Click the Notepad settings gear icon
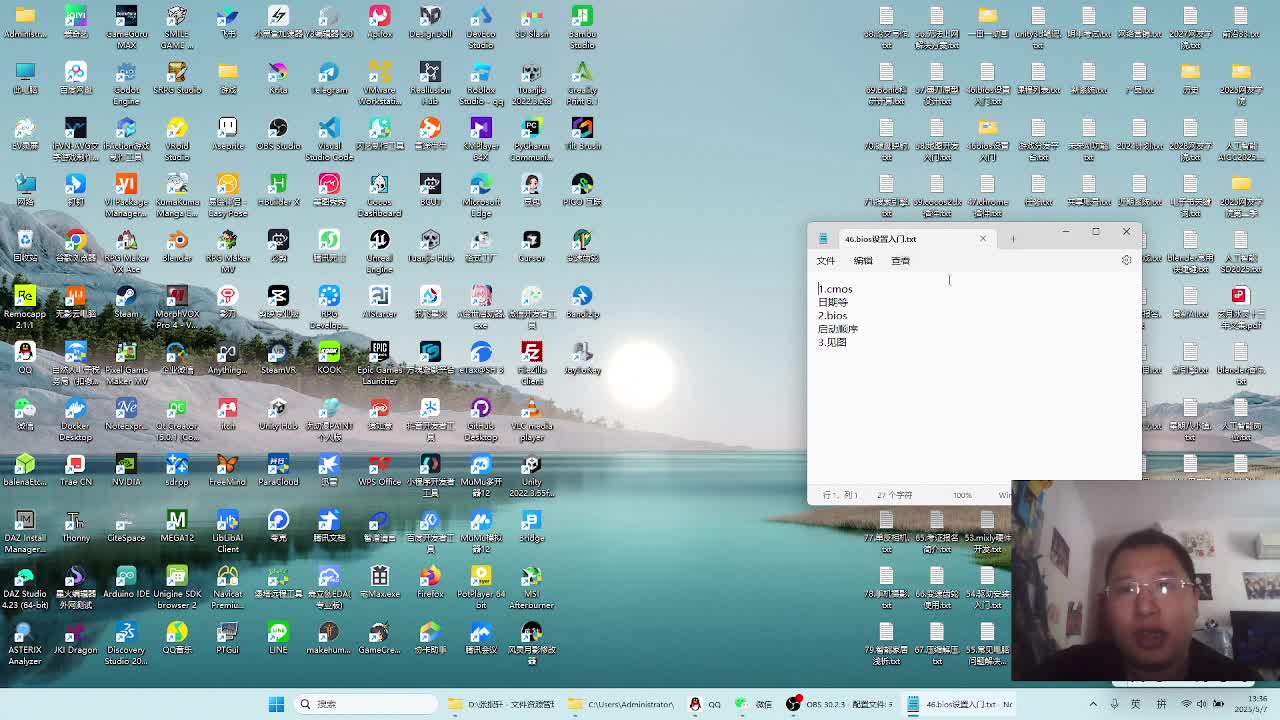Viewport: 1280px width, 720px height. point(1126,260)
